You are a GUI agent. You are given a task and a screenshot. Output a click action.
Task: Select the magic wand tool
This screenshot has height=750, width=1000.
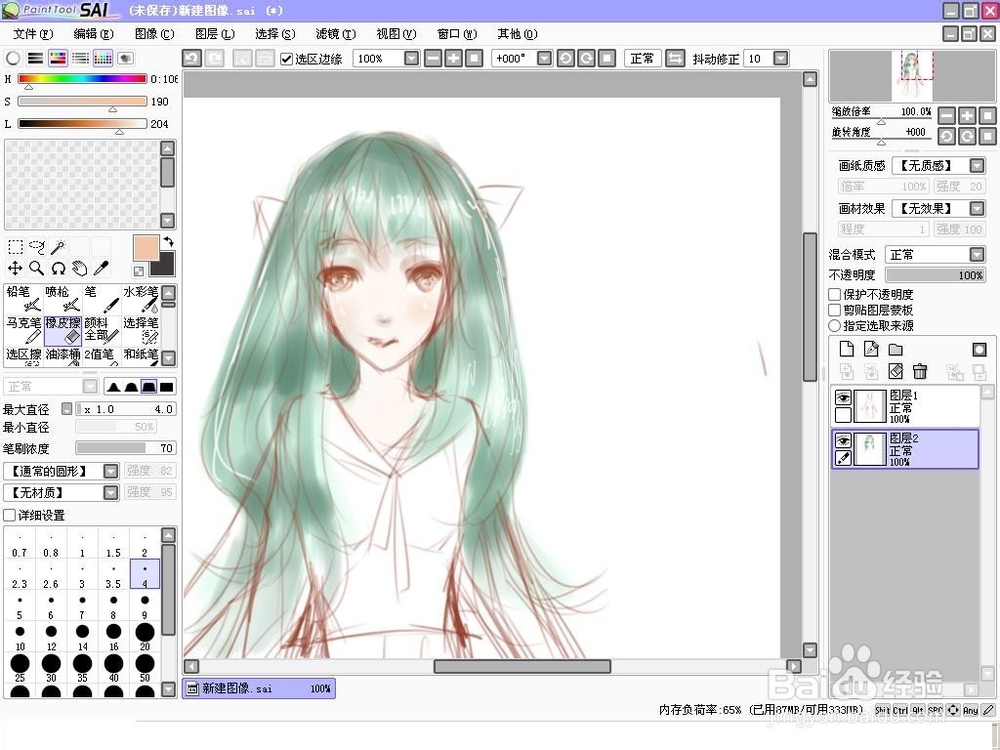click(59, 247)
